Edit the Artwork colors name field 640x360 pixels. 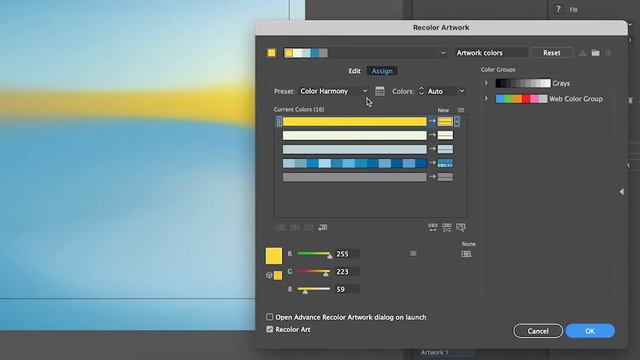coord(491,53)
